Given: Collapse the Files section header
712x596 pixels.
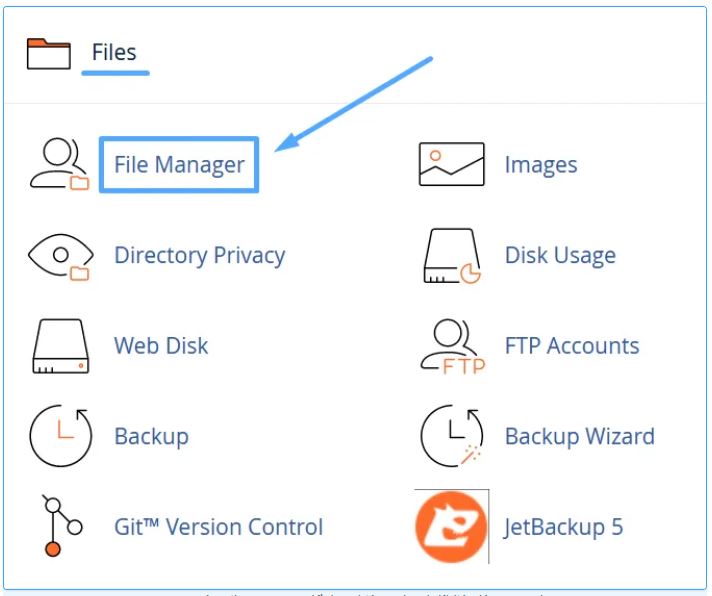Looking at the screenshot, I should click(114, 52).
